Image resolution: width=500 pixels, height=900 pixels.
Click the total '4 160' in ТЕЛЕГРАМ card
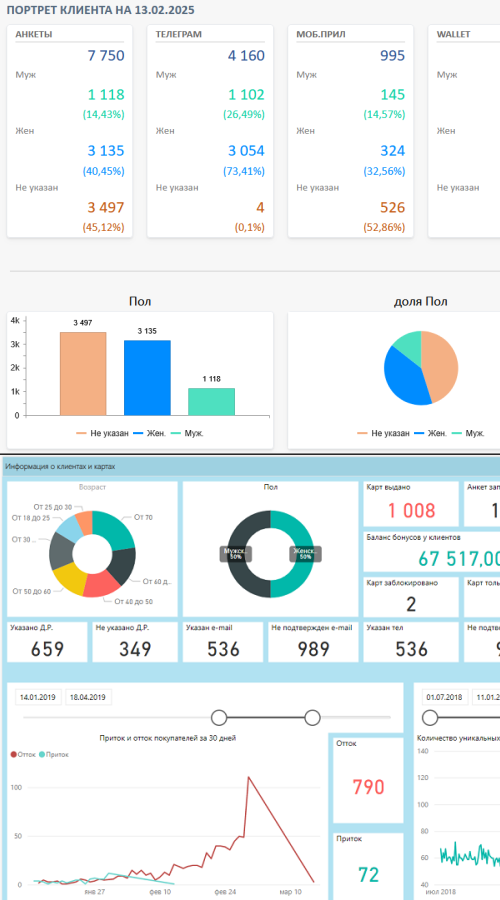click(x=246, y=56)
